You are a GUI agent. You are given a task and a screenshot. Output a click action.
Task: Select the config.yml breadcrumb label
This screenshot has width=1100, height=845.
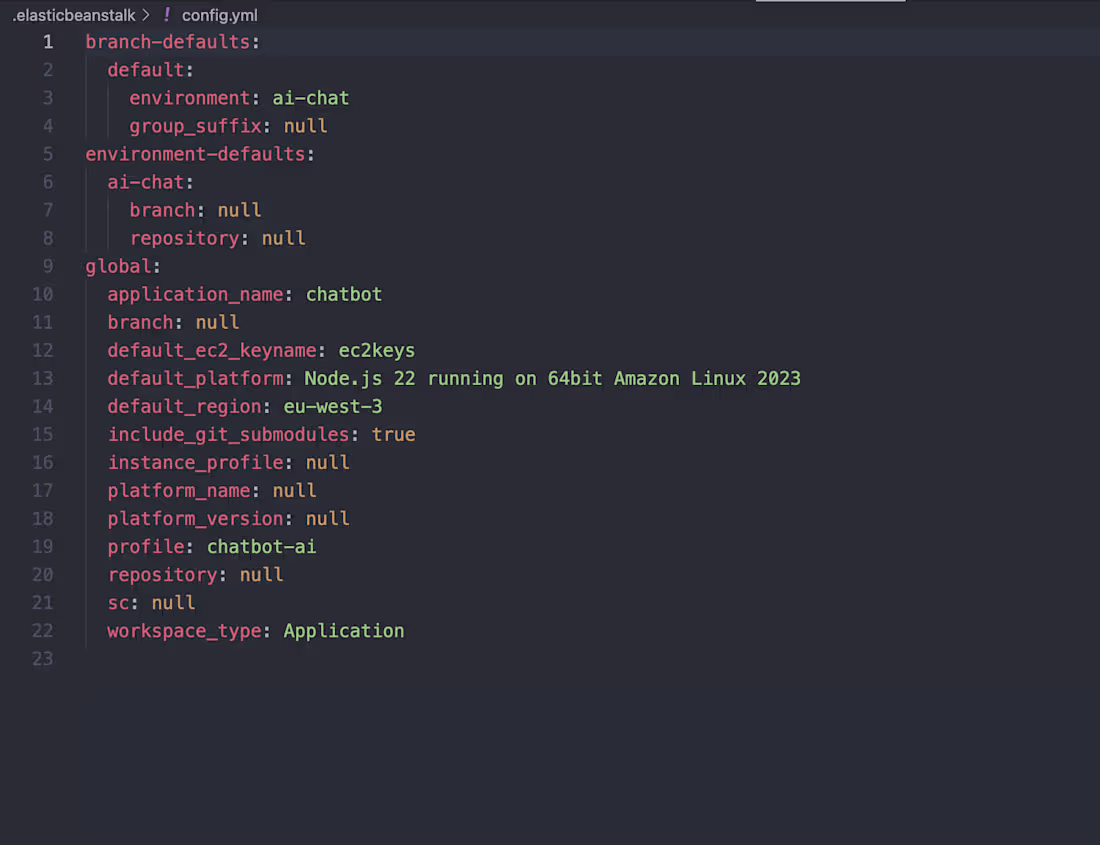[x=218, y=15]
